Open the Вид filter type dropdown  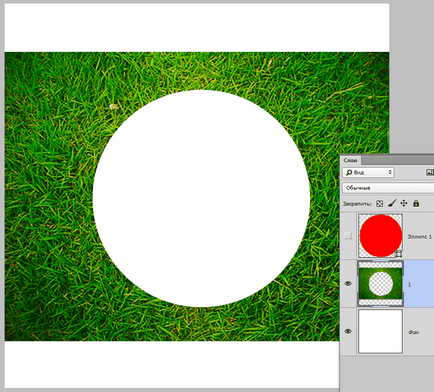coord(368,172)
